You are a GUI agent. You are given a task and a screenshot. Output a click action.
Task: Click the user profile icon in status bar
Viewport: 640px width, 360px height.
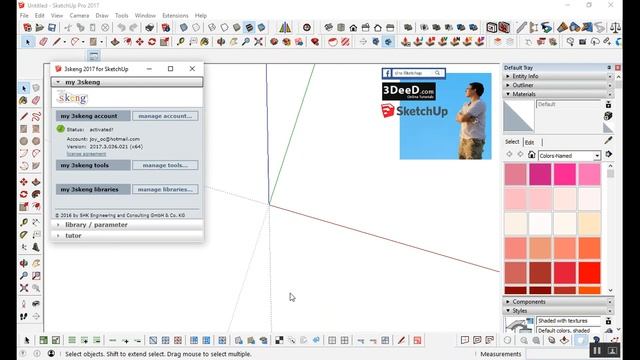51,353
